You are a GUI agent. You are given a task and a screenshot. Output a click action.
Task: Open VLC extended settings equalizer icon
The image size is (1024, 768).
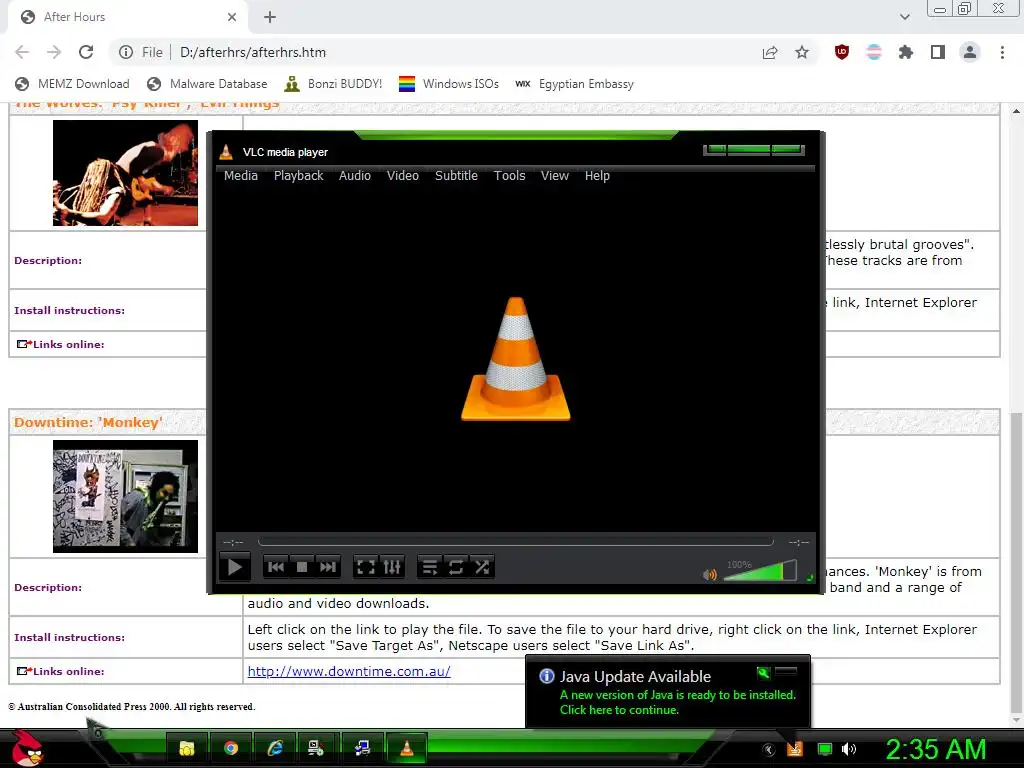[392, 567]
